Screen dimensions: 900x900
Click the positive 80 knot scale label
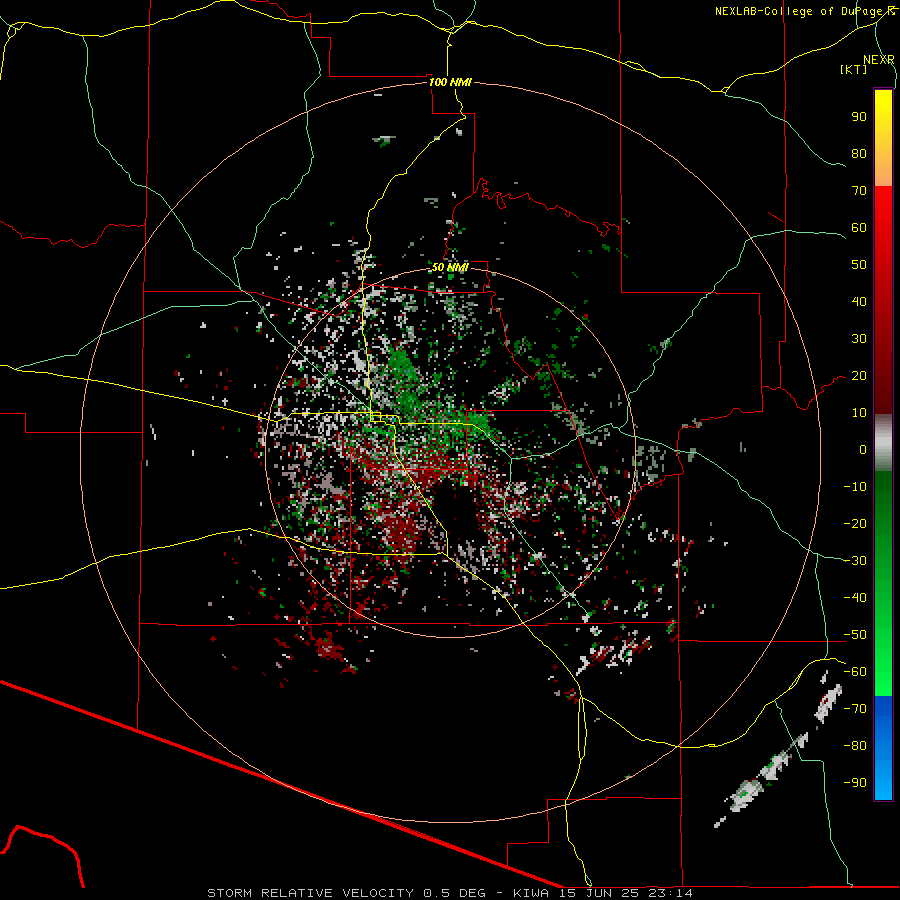(x=859, y=154)
